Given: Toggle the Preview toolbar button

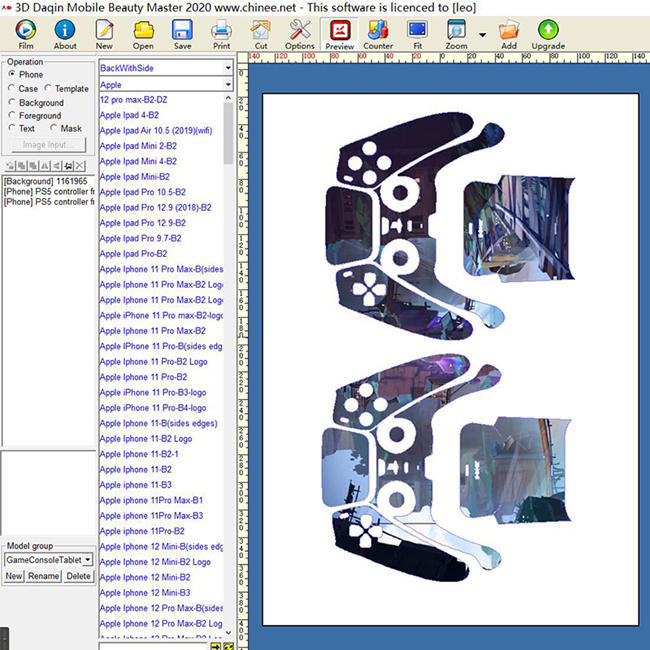Looking at the screenshot, I should (339, 33).
